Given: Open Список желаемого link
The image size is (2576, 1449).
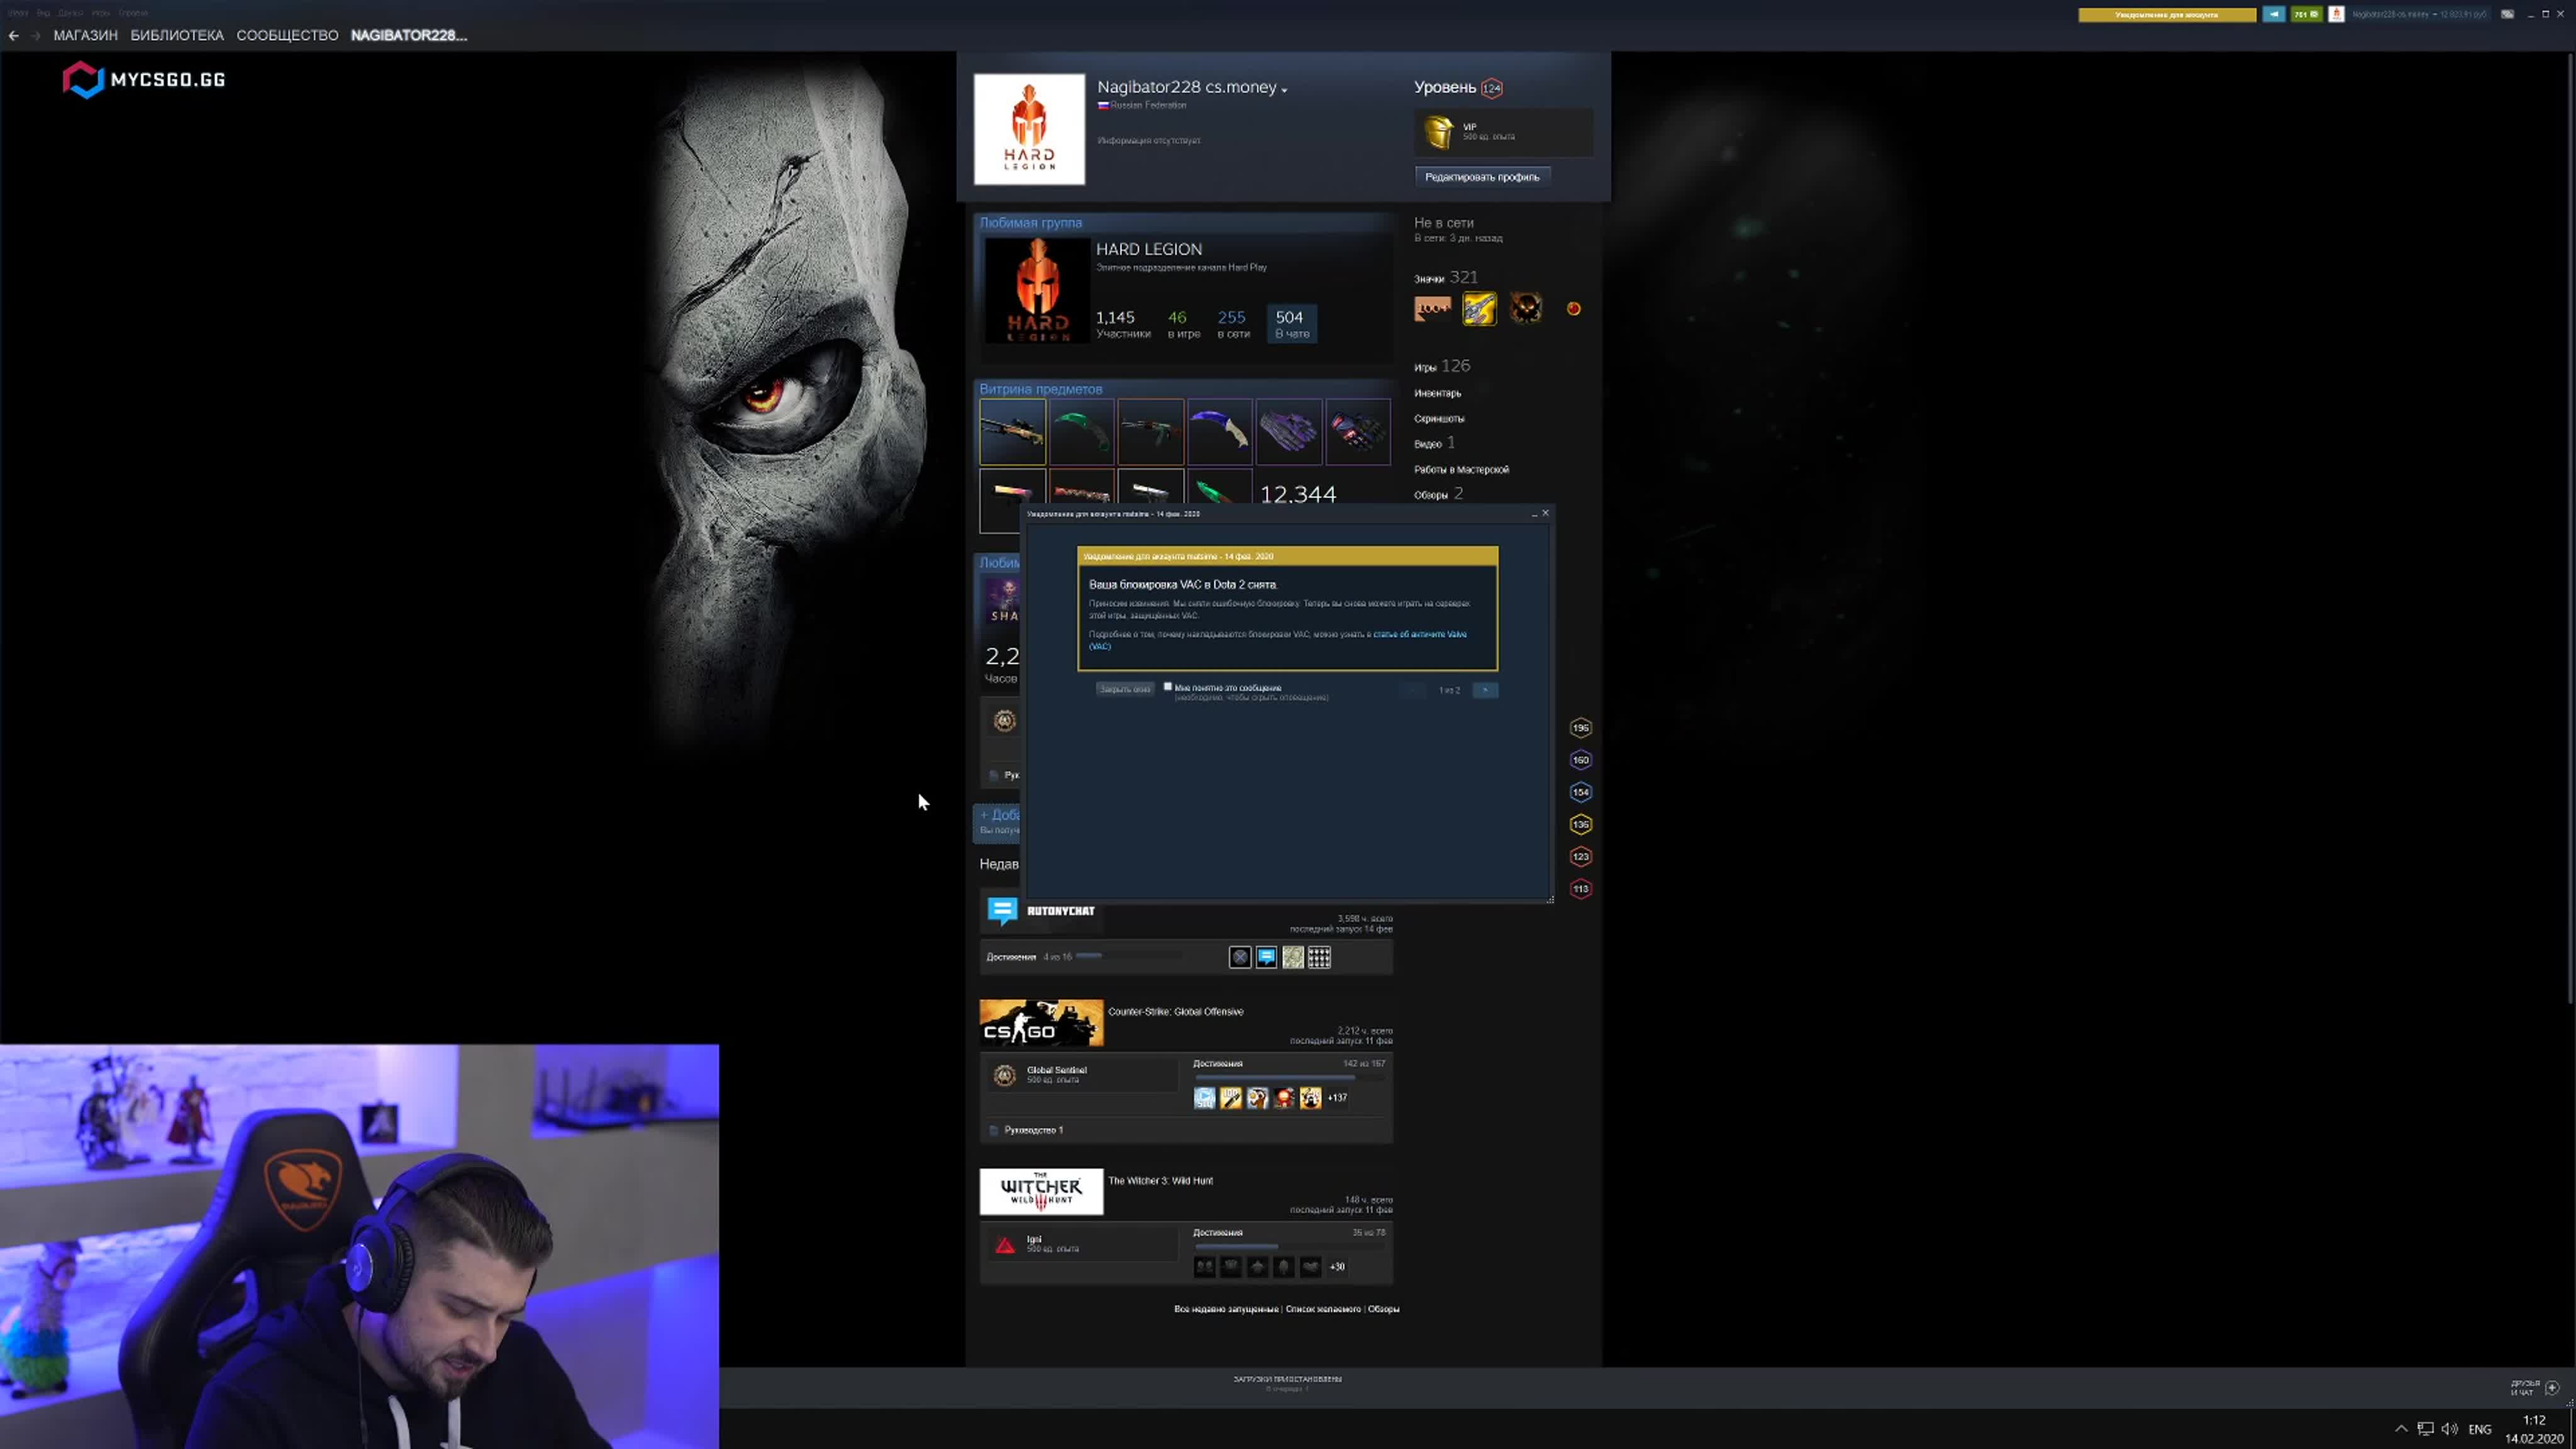Looking at the screenshot, I should pyautogui.click(x=1323, y=1309).
